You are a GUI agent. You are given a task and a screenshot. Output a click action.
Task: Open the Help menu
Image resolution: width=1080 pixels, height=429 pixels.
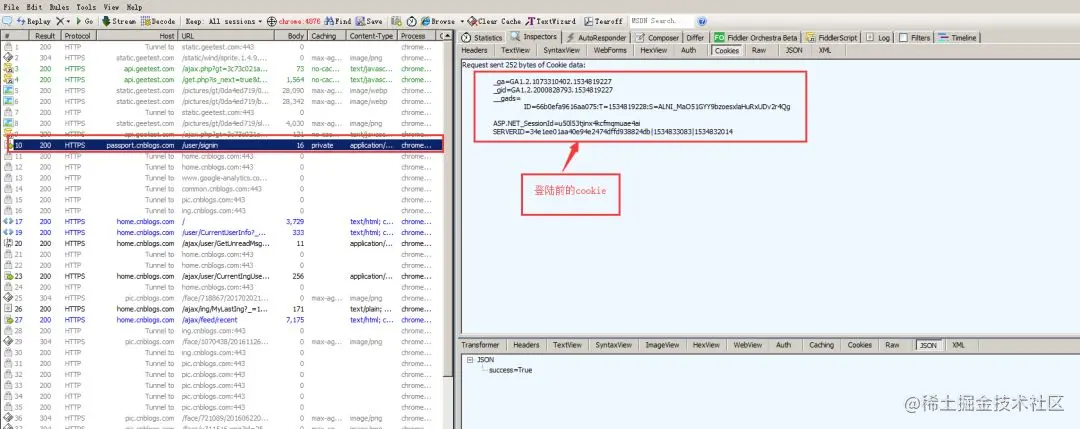(134, 6)
